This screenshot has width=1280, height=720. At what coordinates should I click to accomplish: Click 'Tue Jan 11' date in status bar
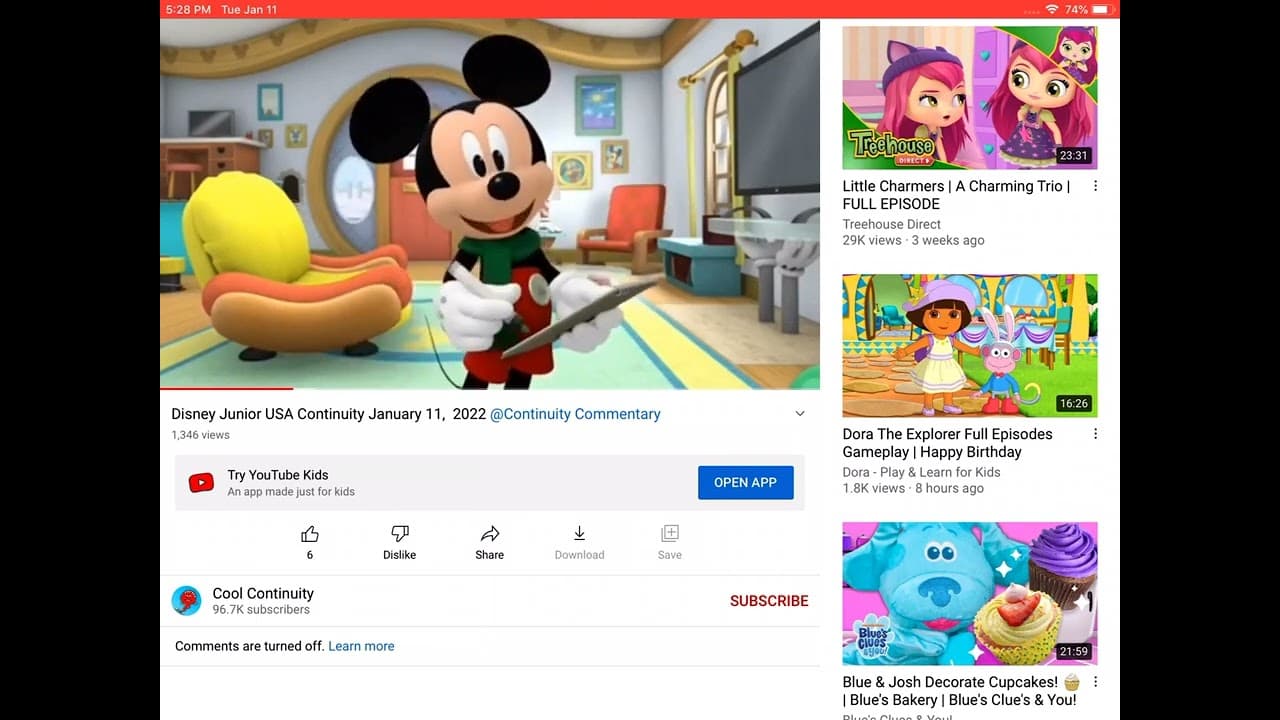coord(249,9)
